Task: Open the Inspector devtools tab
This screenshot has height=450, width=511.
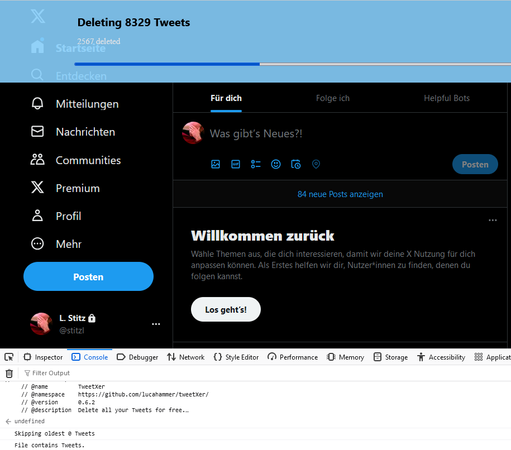Action: coord(43,357)
